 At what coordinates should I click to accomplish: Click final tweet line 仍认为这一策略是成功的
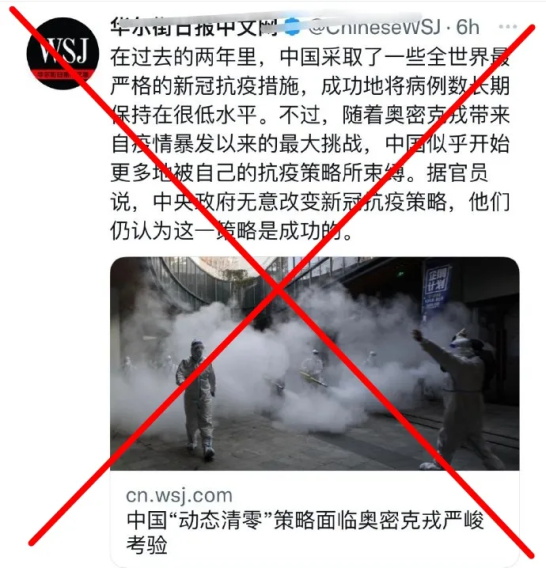pyautogui.click(x=231, y=231)
